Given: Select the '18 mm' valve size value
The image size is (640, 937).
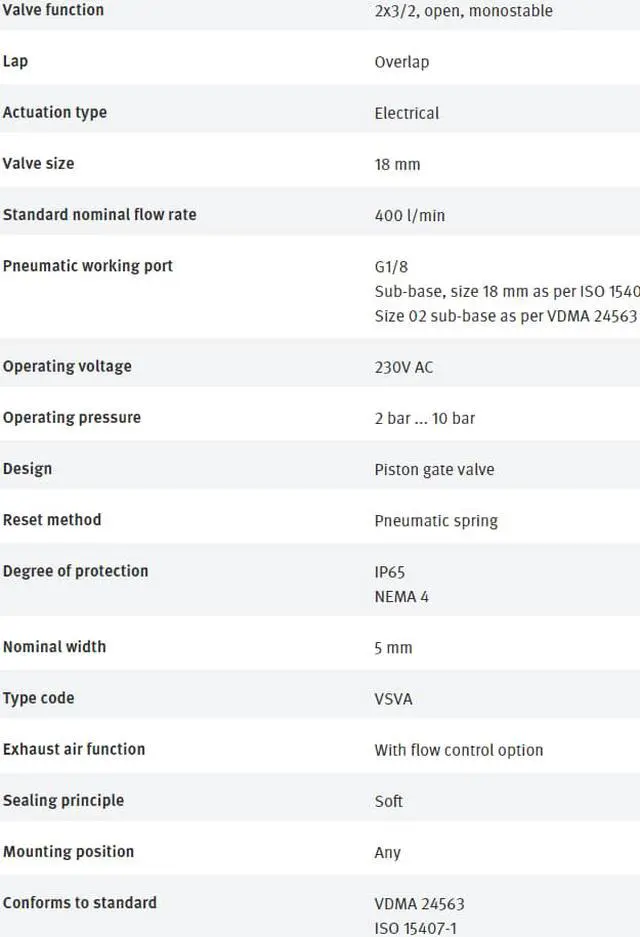Looking at the screenshot, I should click(397, 164).
